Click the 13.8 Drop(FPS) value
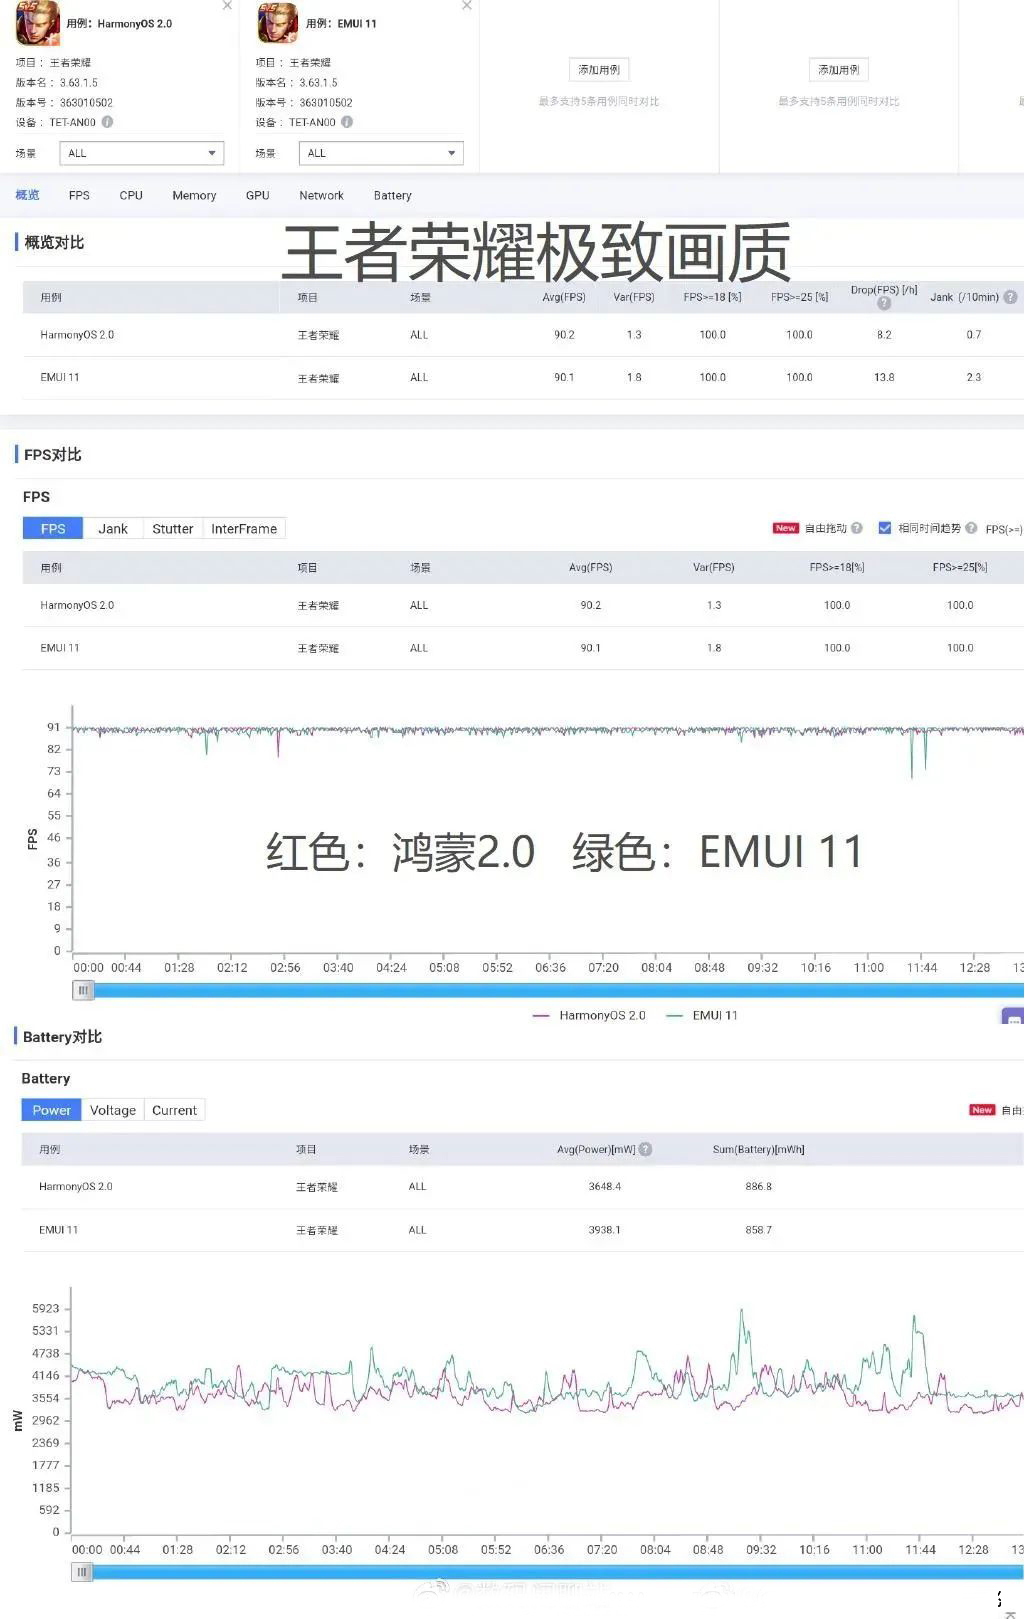Image resolution: width=1024 pixels, height=1619 pixels. point(884,378)
